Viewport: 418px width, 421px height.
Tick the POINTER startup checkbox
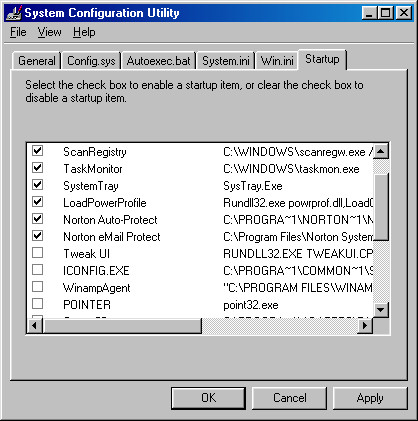click(x=38, y=304)
